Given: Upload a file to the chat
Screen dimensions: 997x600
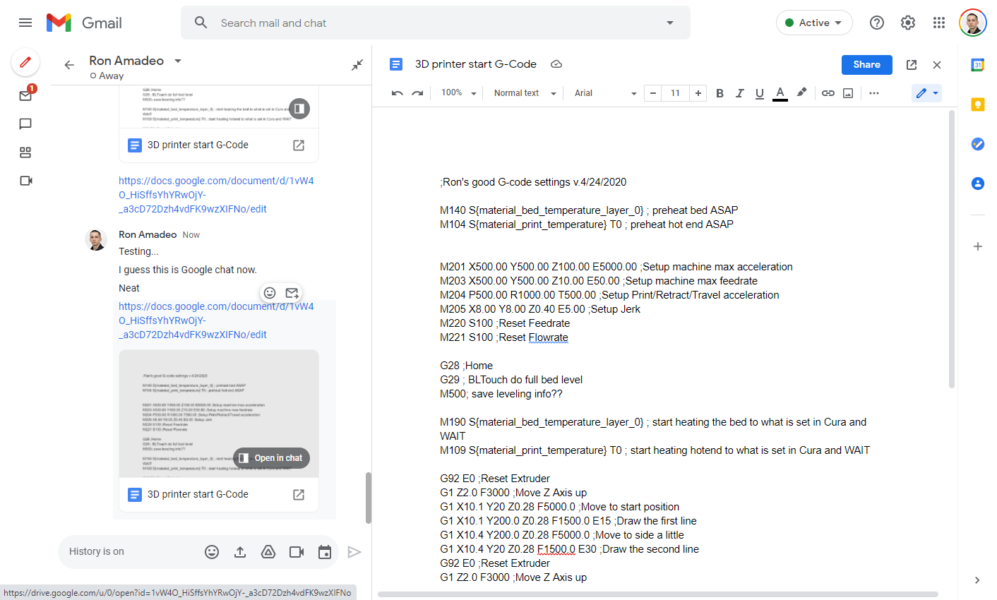Looking at the screenshot, I should pyautogui.click(x=240, y=552).
